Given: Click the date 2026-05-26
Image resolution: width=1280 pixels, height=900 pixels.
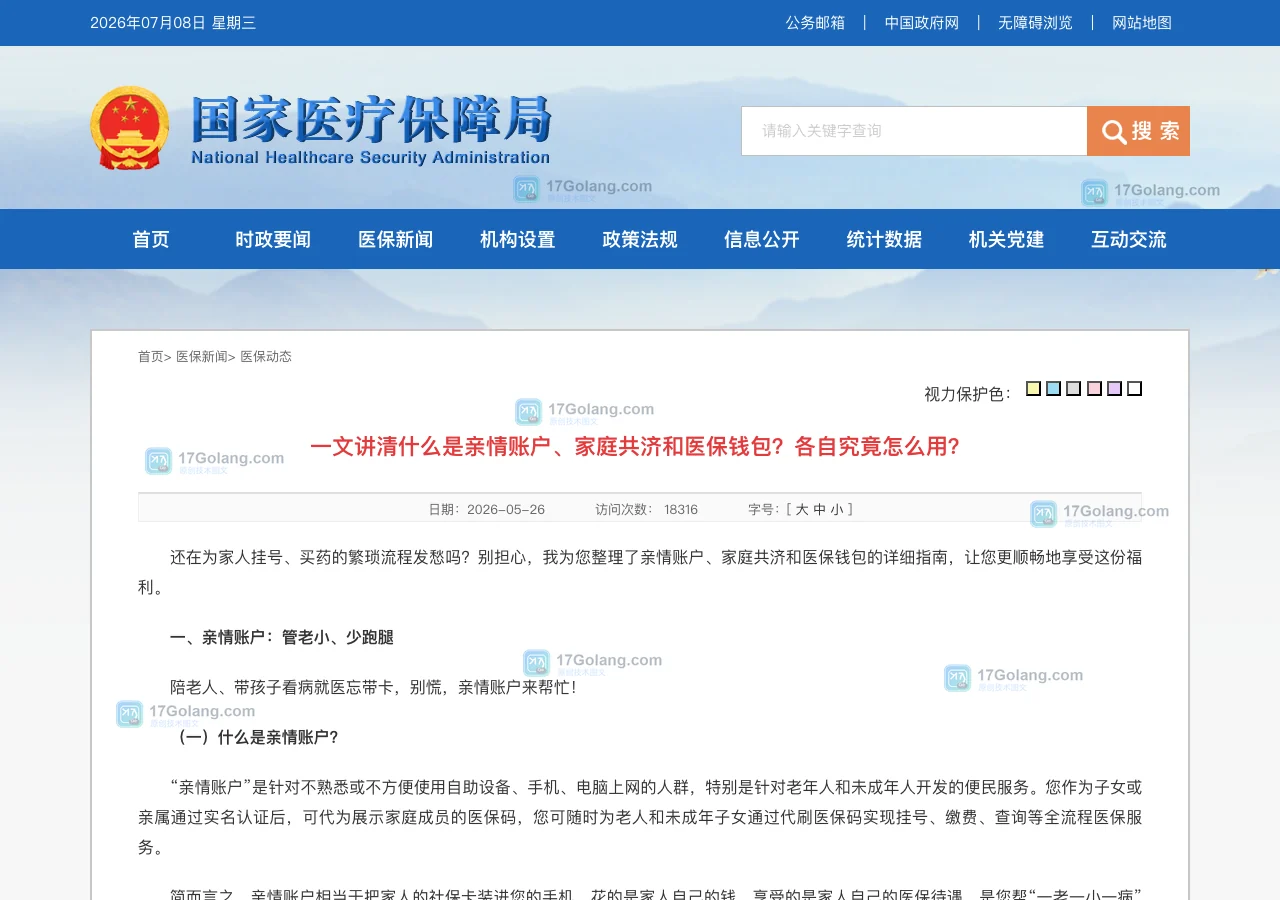Looking at the screenshot, I should click(x=506, y=509).
